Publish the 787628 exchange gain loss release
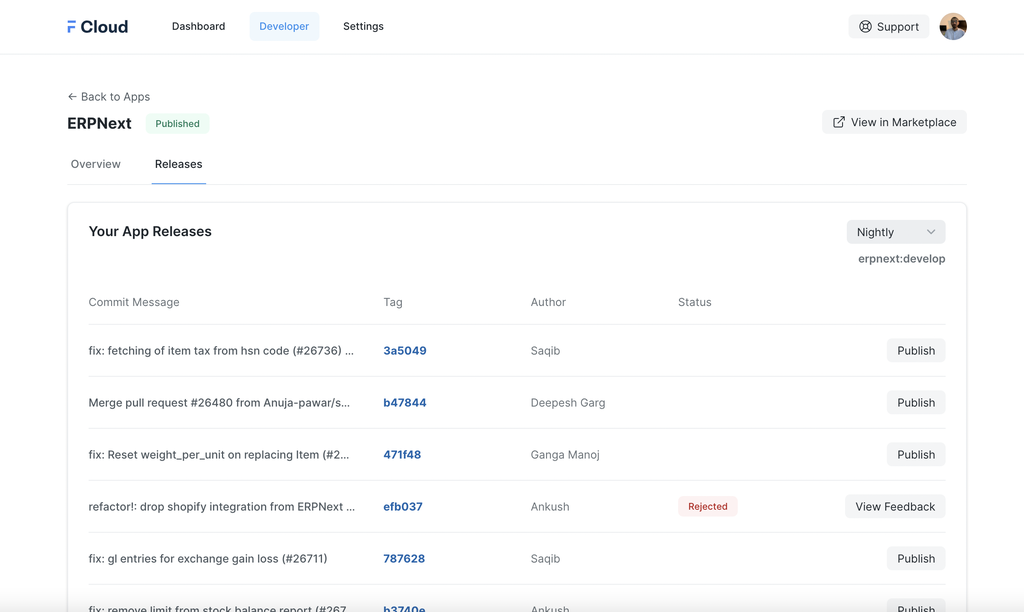The image size is (1024, 612). 915,559
